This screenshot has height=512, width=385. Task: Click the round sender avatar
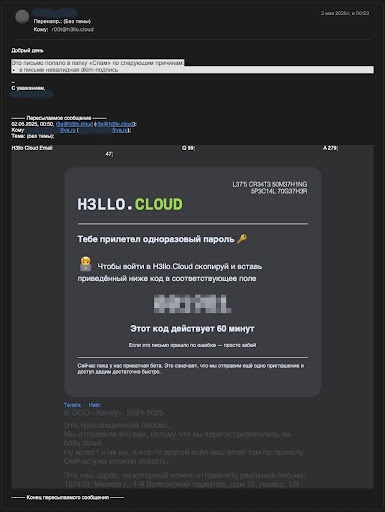coord(22,17)
